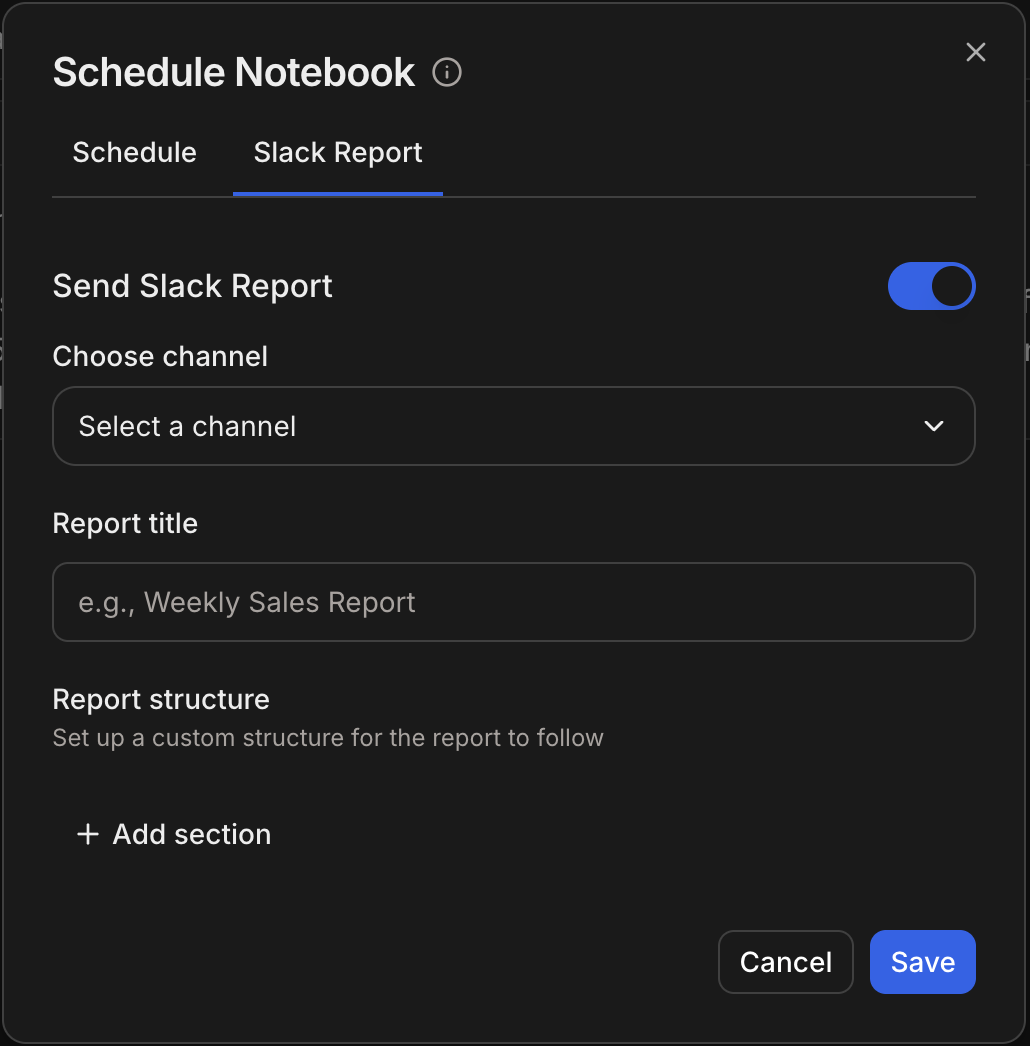Click the Weekly Sales Report placeholder box
Image resolution: width=1030 pixels, height=1046 pixels.
[x=514, y=602]
